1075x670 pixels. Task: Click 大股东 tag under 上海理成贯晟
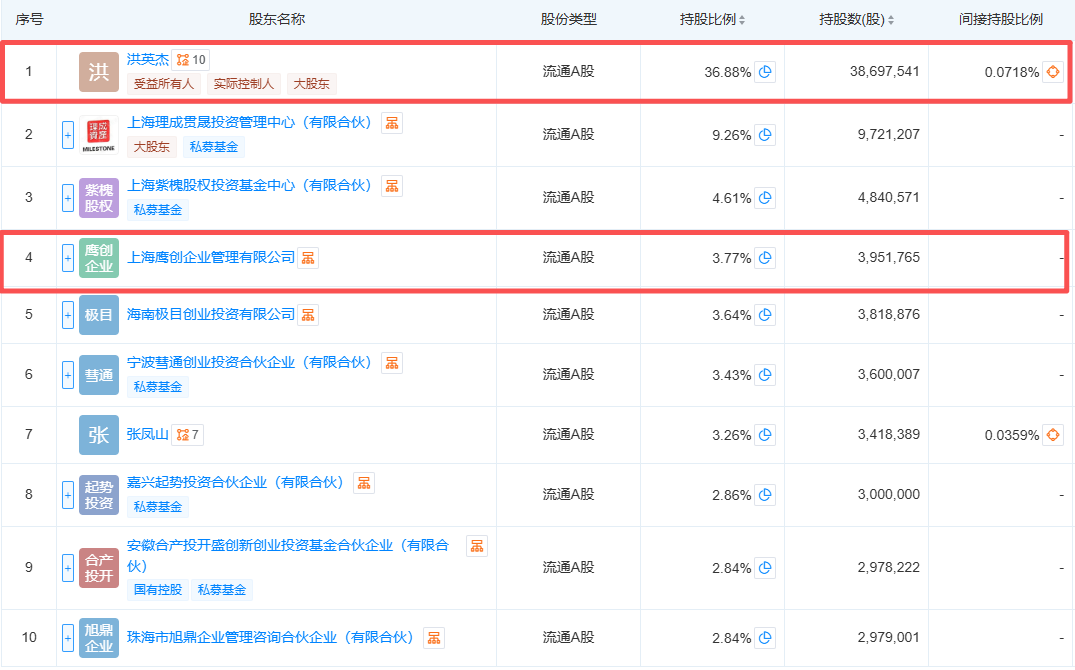click(x=152, y=147)
